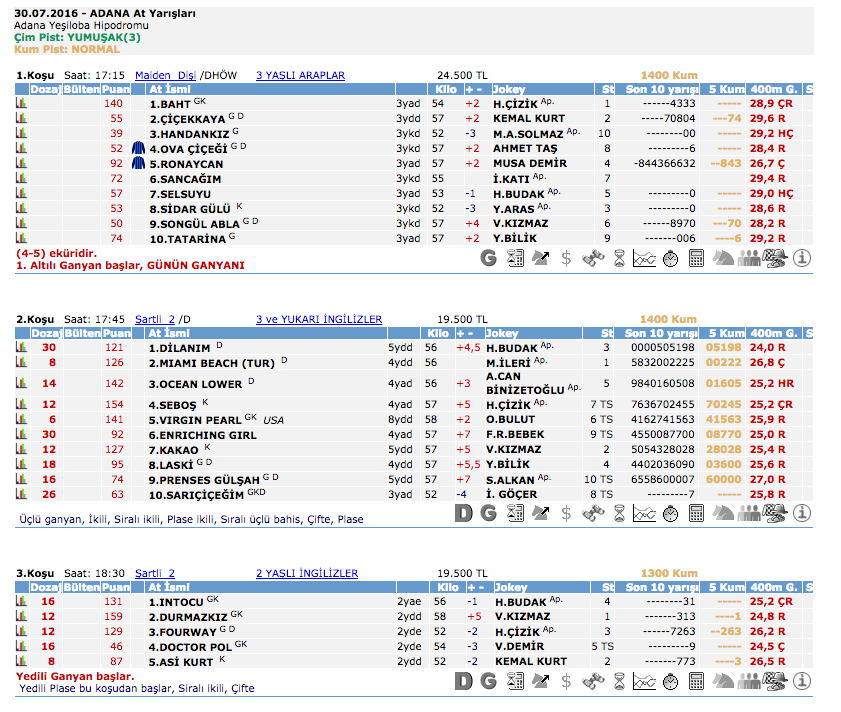841x712 pixels.
Task: Click the Jokey column header in race 1
Action: coord(509,89)
